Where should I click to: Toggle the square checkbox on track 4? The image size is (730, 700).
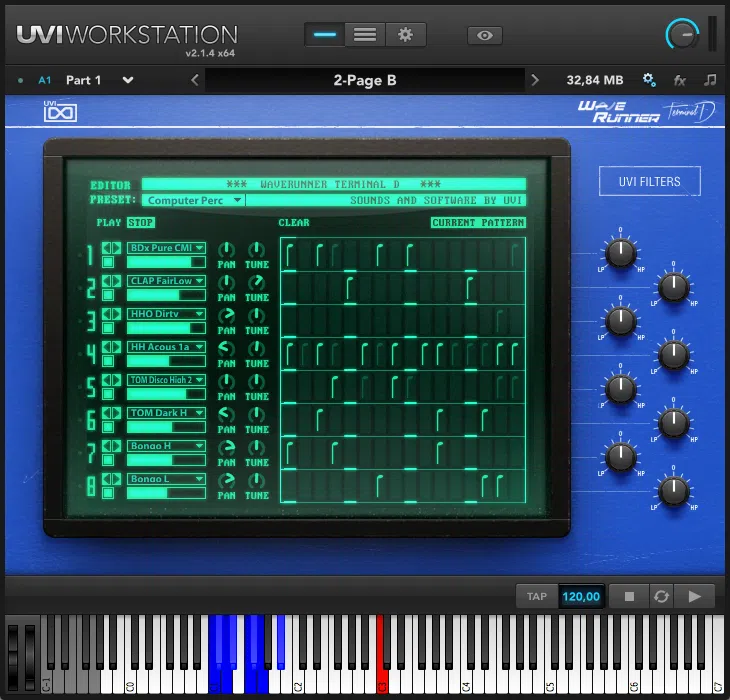[x=108, y=362]
